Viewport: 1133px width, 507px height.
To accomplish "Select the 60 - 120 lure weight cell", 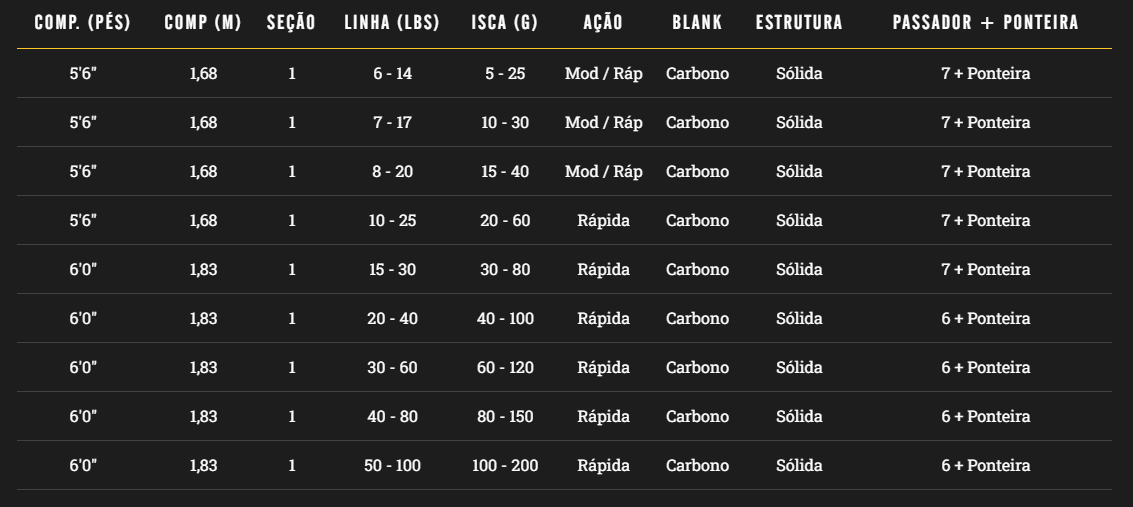I will point(505,368).
